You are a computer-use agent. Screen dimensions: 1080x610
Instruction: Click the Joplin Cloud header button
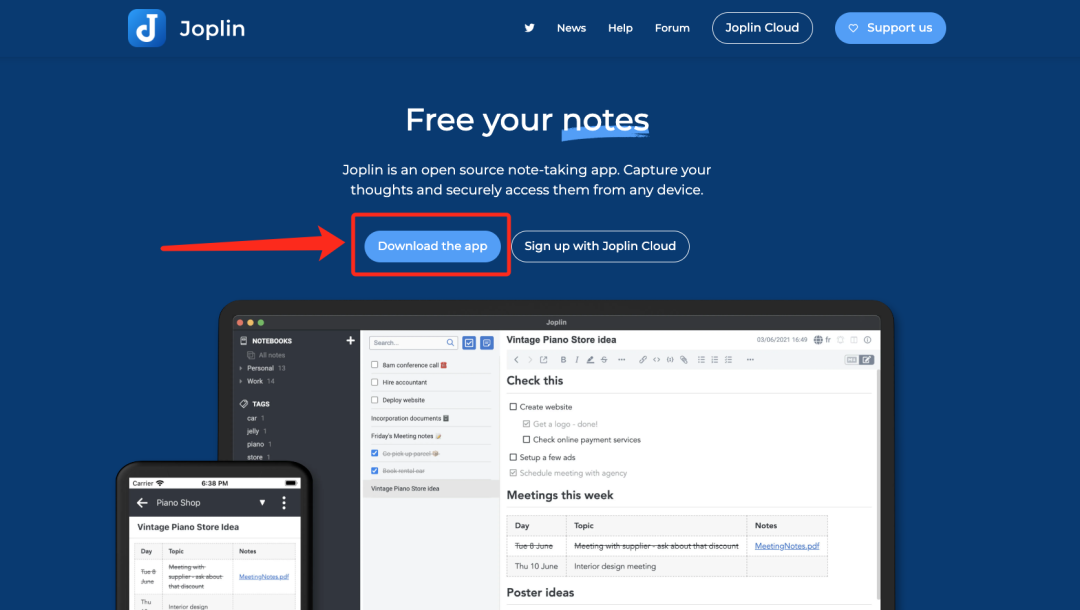(762, 28)
